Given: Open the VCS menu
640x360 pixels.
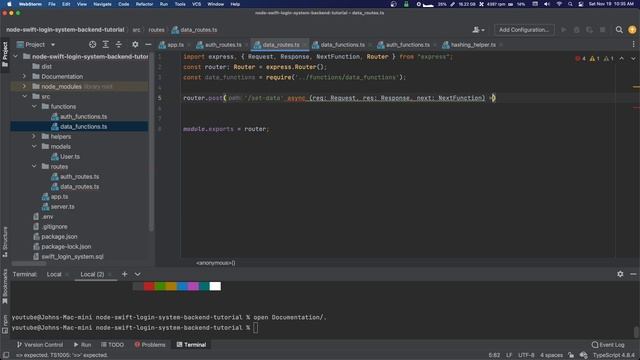Looking at the screenshot, I should point(196,4).
